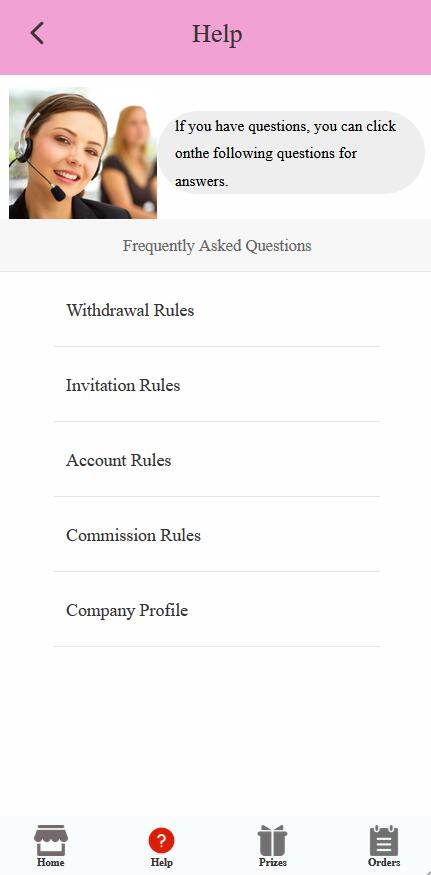The width and height of the screenshot is (431, 875).
Task: Expand the Account Rules question
Action: pyautogui.click(x=217, y=459)
